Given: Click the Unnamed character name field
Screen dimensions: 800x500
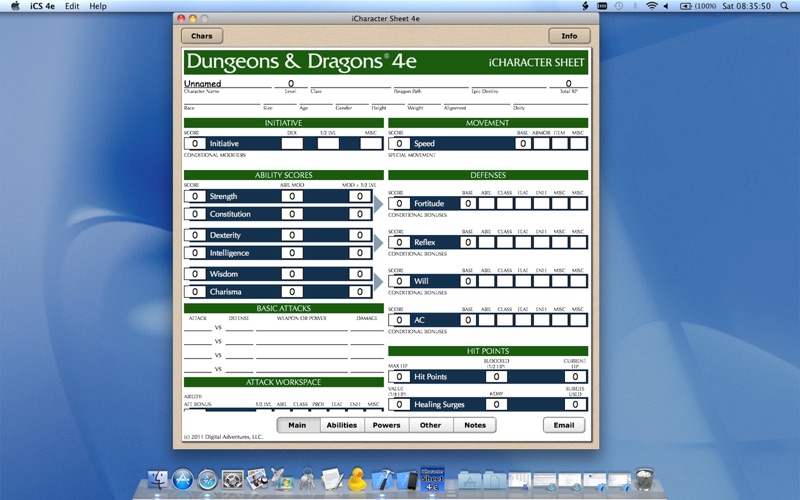Looking at the screenshot, I should coord(227,83).
